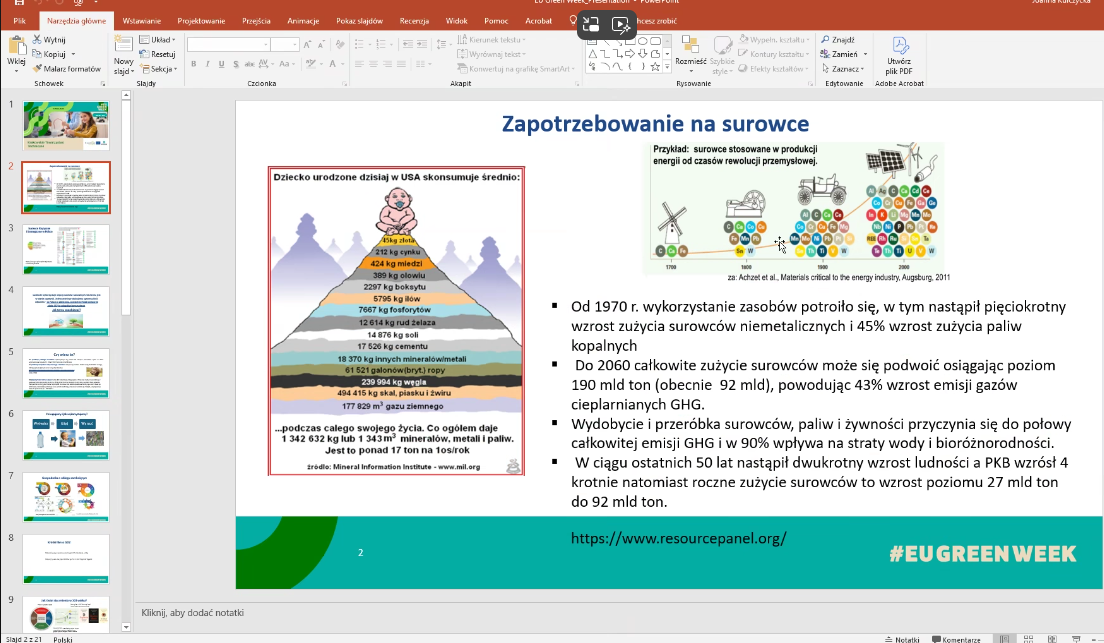Open the Widok ribbon tab
1104x643 pixels.
click(456, 20)
